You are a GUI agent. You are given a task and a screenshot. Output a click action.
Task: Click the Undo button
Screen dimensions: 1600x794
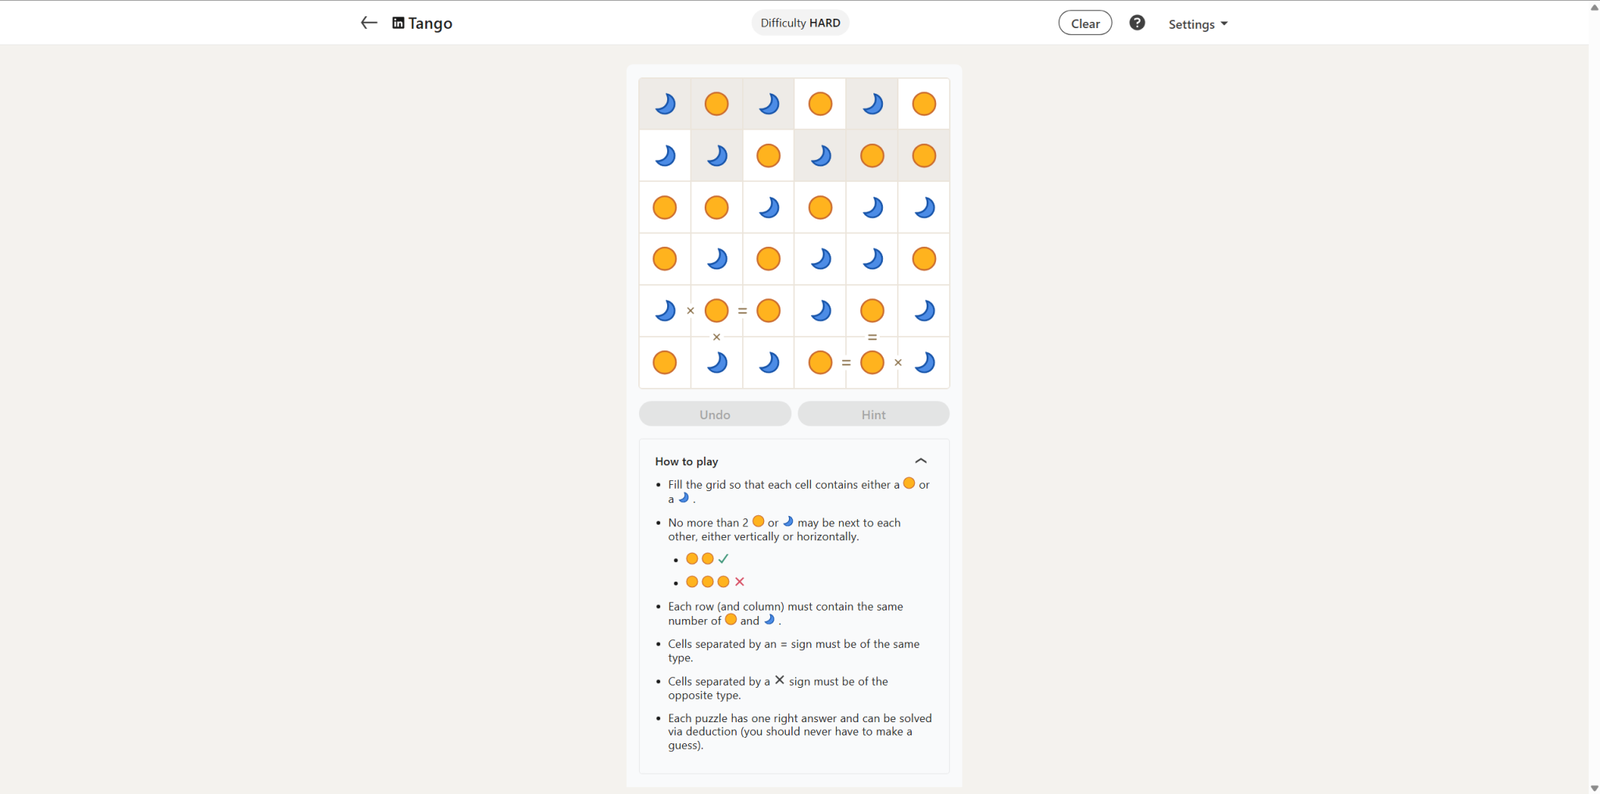pos(715,414)
